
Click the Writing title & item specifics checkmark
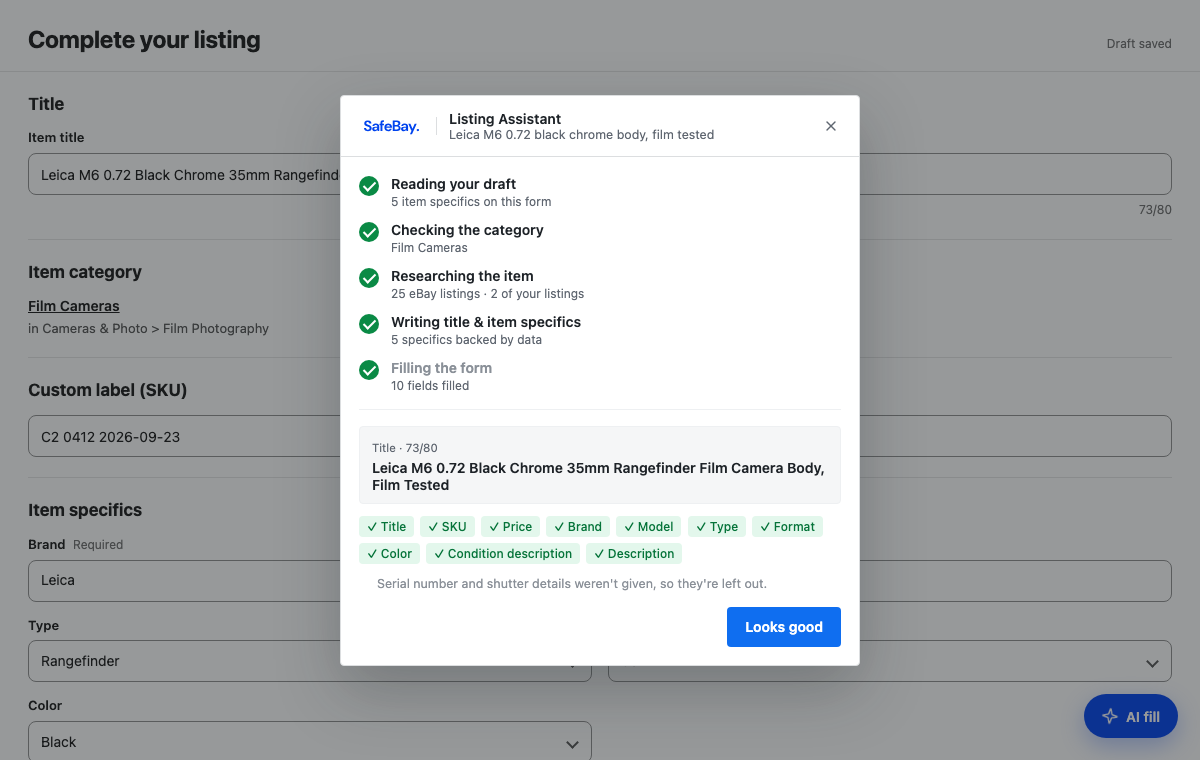click(x=369, y=324)
